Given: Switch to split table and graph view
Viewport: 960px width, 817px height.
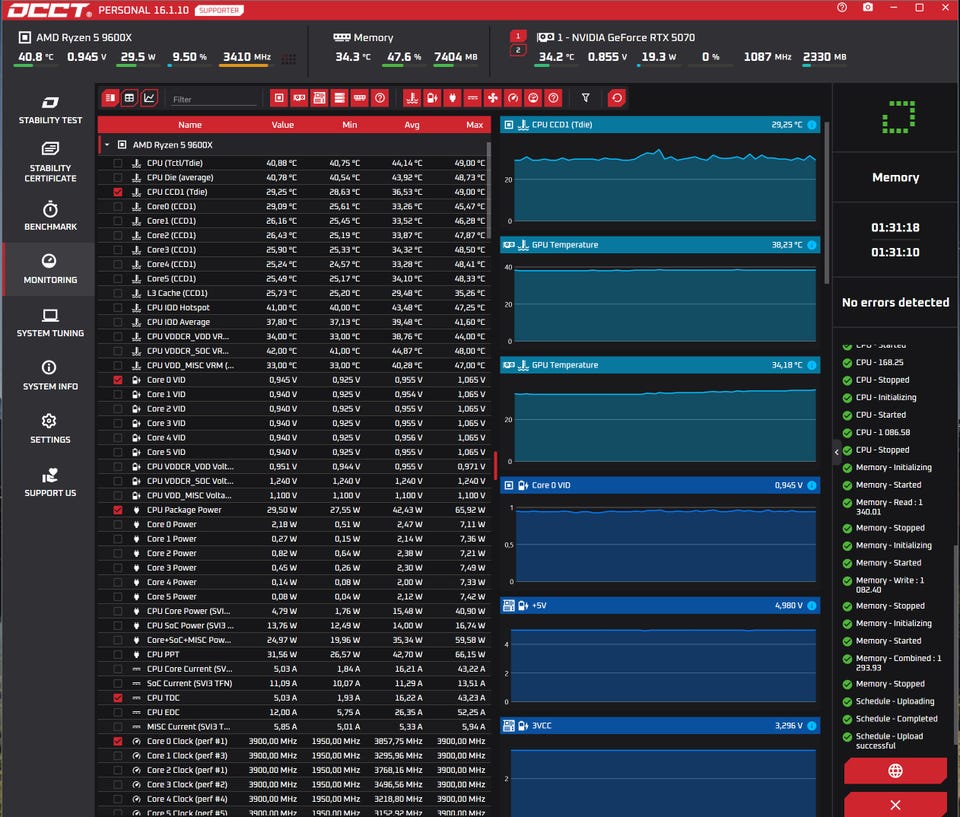Looking at the screenshot, I should pos(110,98).
